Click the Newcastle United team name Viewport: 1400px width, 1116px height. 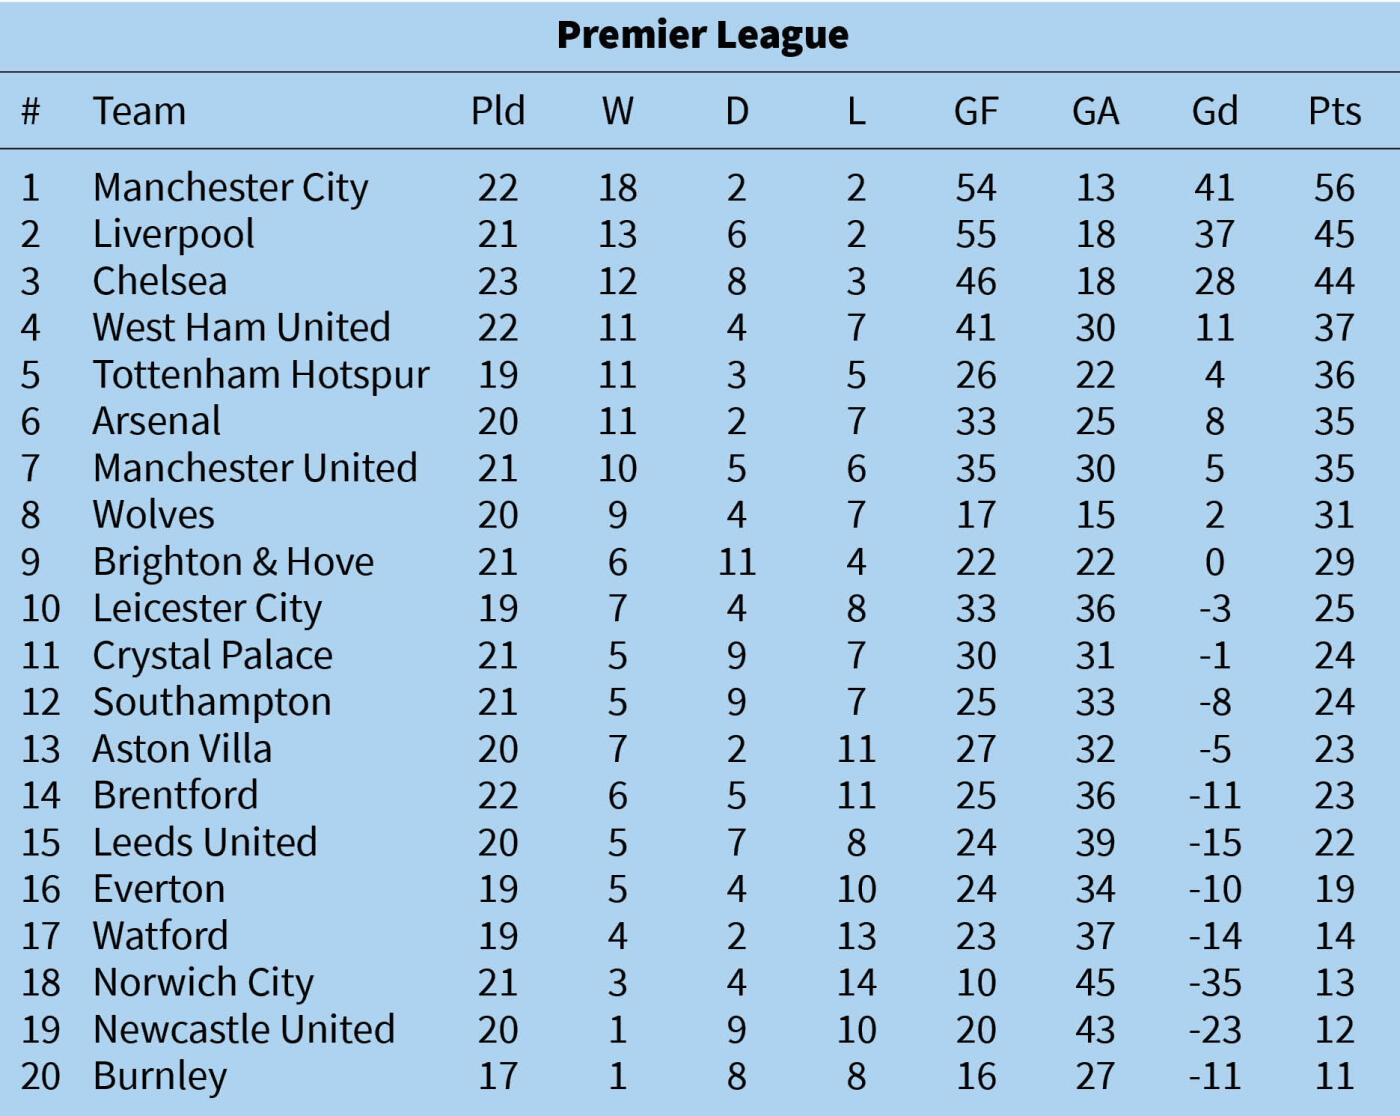(244, 1030)
